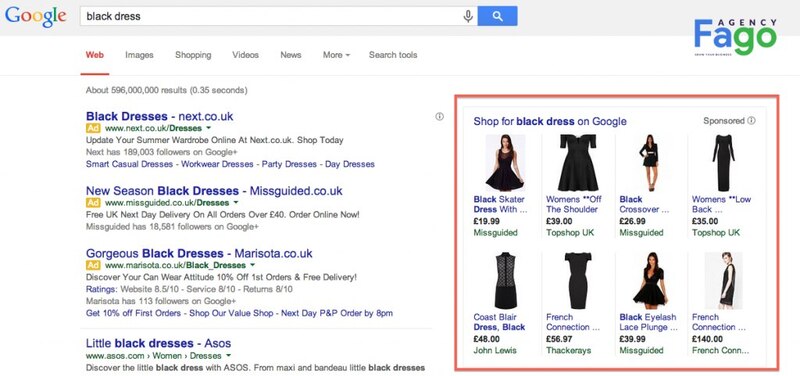Click Womens Low Back dress image

point(723,163)
